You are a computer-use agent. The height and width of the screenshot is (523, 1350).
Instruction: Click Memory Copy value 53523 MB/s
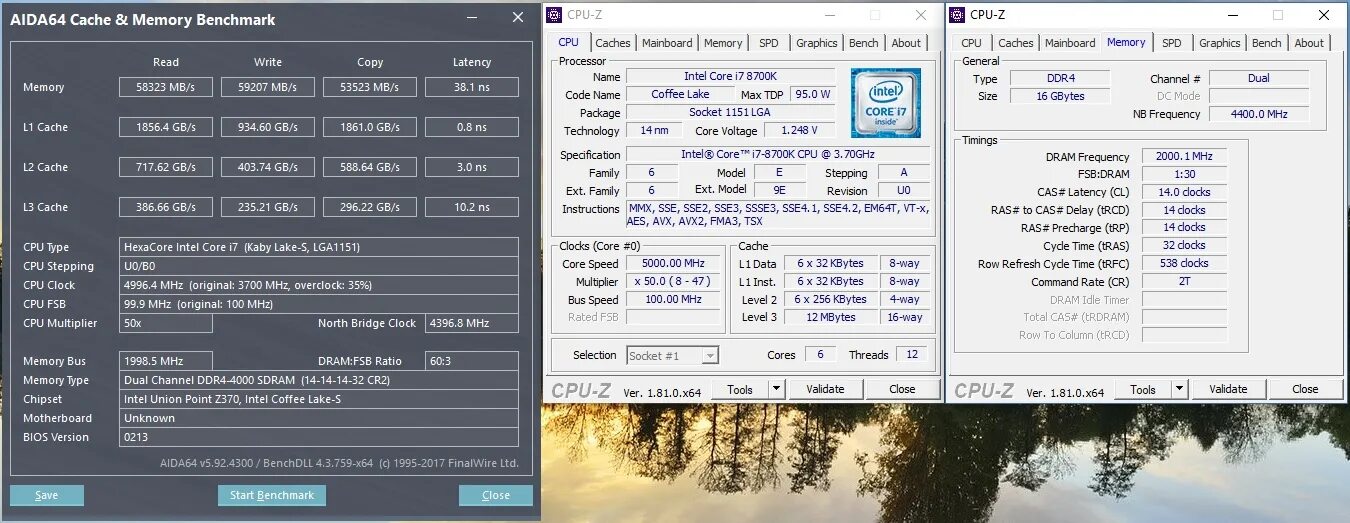(370, 87)
